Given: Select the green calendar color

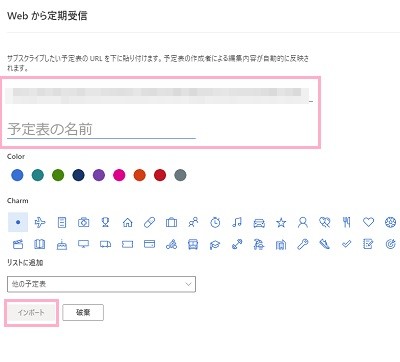Looking at the screenshot, I should 58,175.
